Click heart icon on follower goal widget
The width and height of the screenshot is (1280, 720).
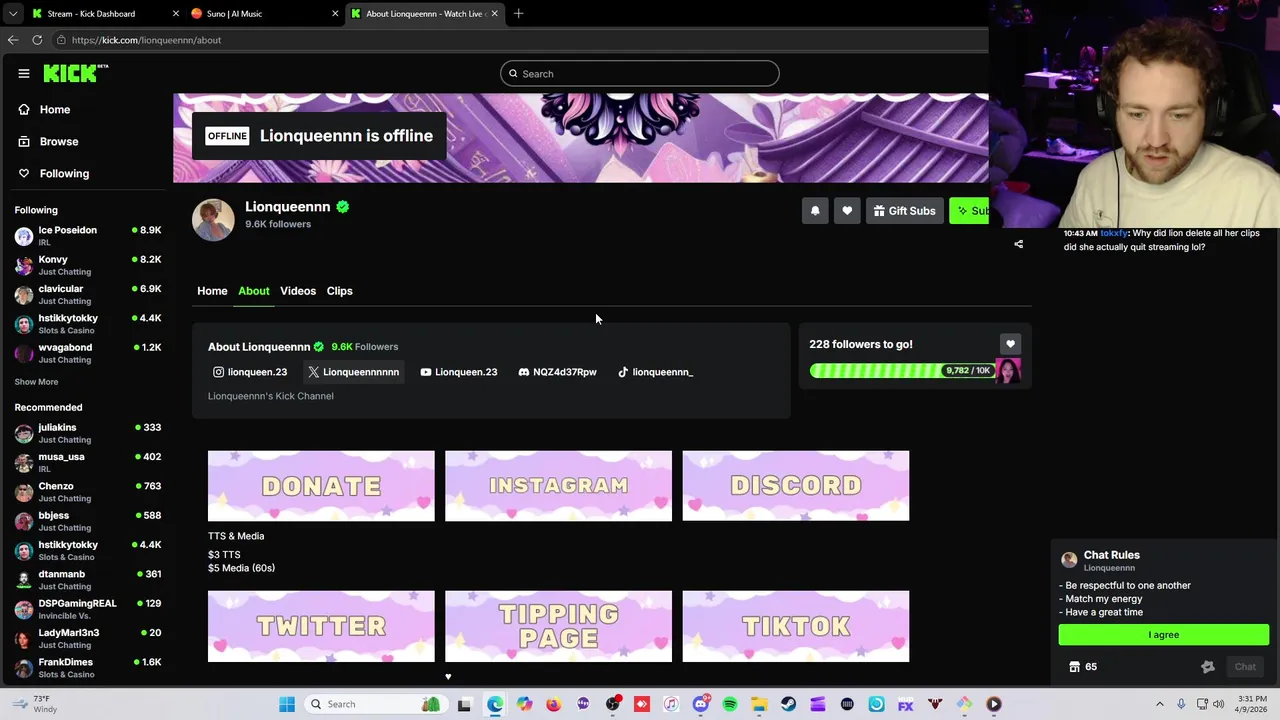[x=1010, y=344]
